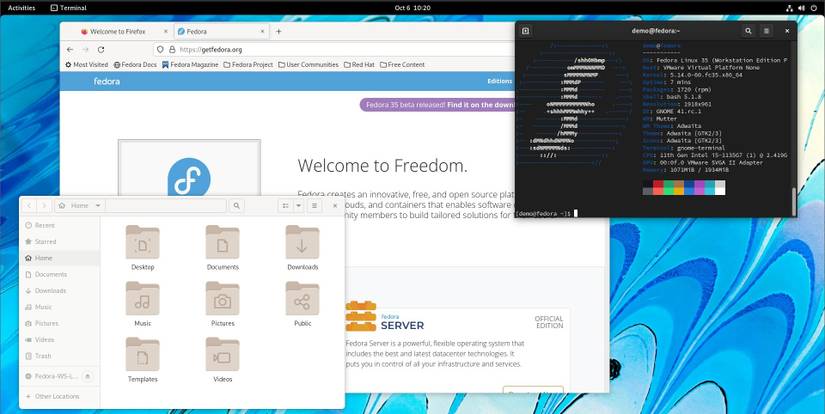This screenshot has height=414, width=825.
Task: Select Downloads in Files sidebar
Action: pos(59,290)
